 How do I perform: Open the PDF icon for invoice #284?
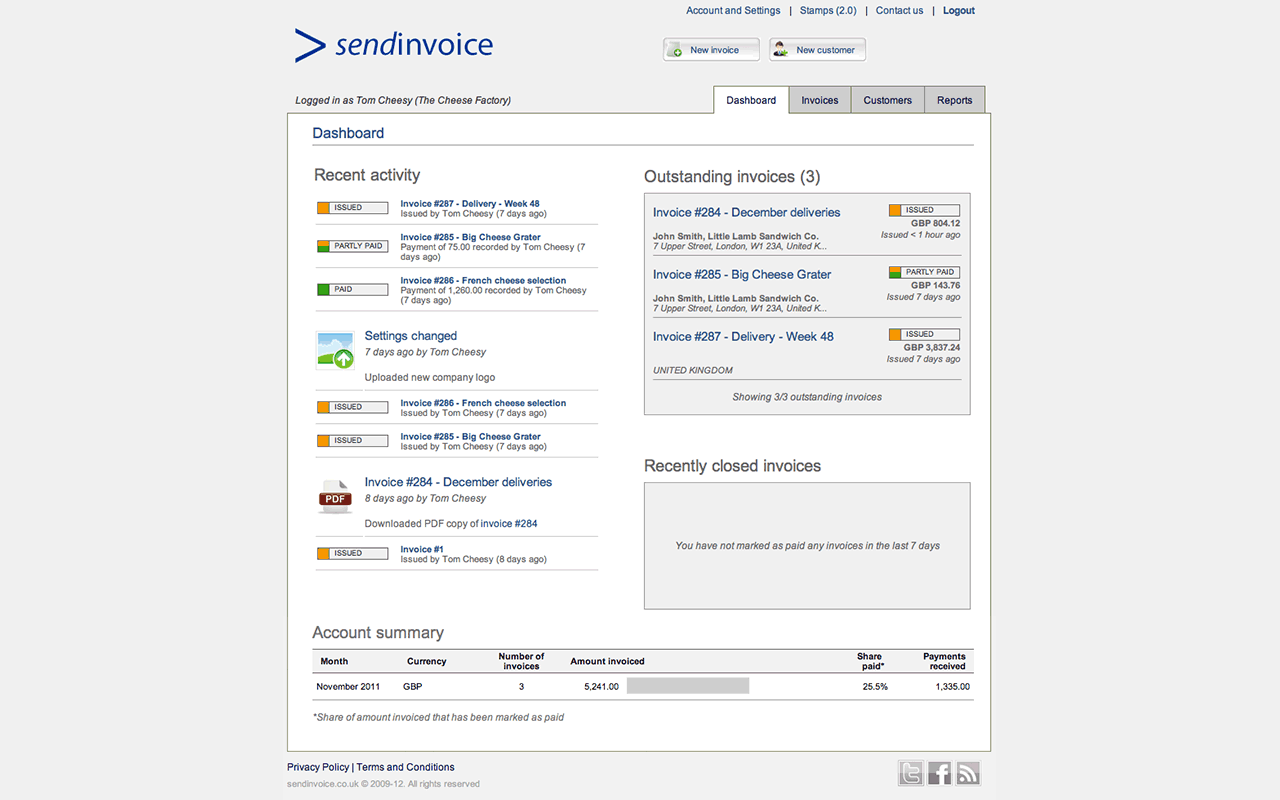click(x=335, y=497)
